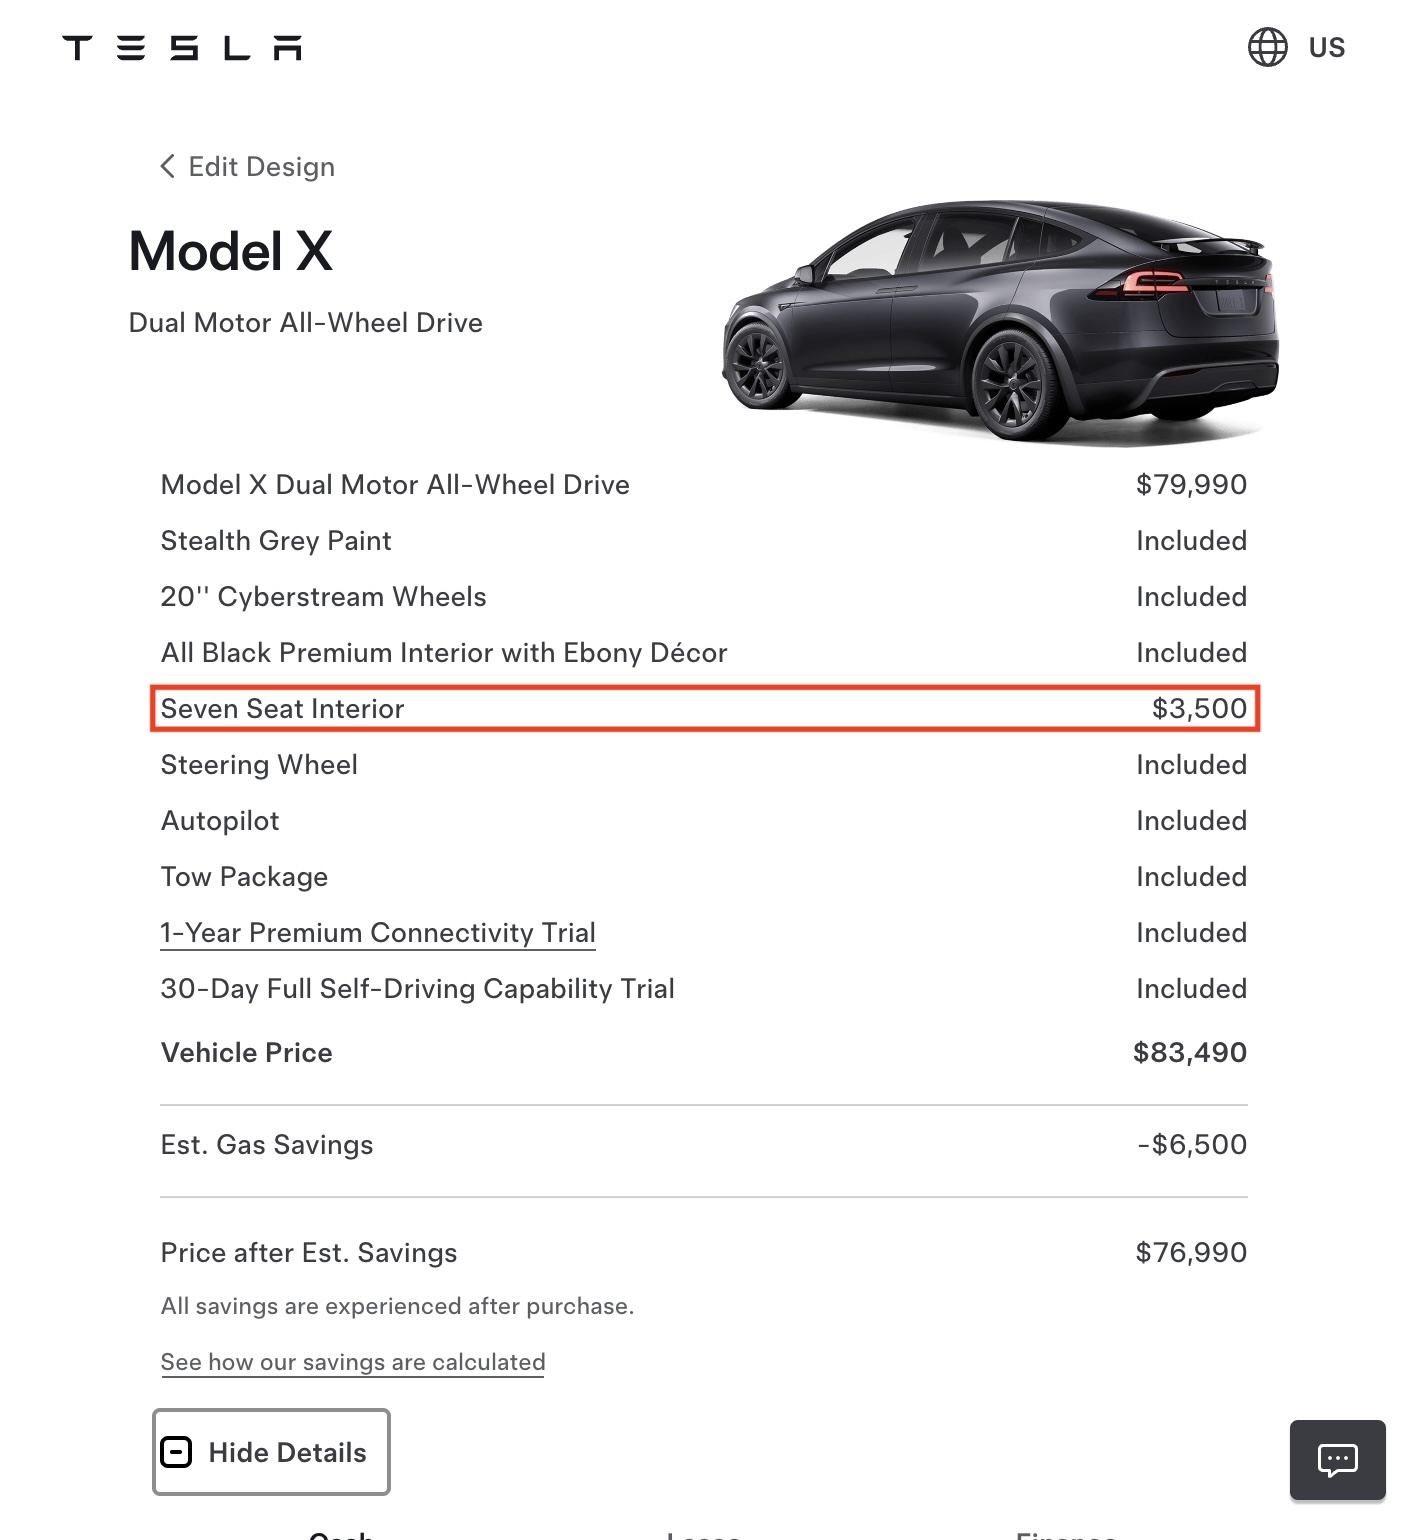Select the Seven Seat Interior row
This screenshot has width=1412, height=1540.
[x=704, y=708]
